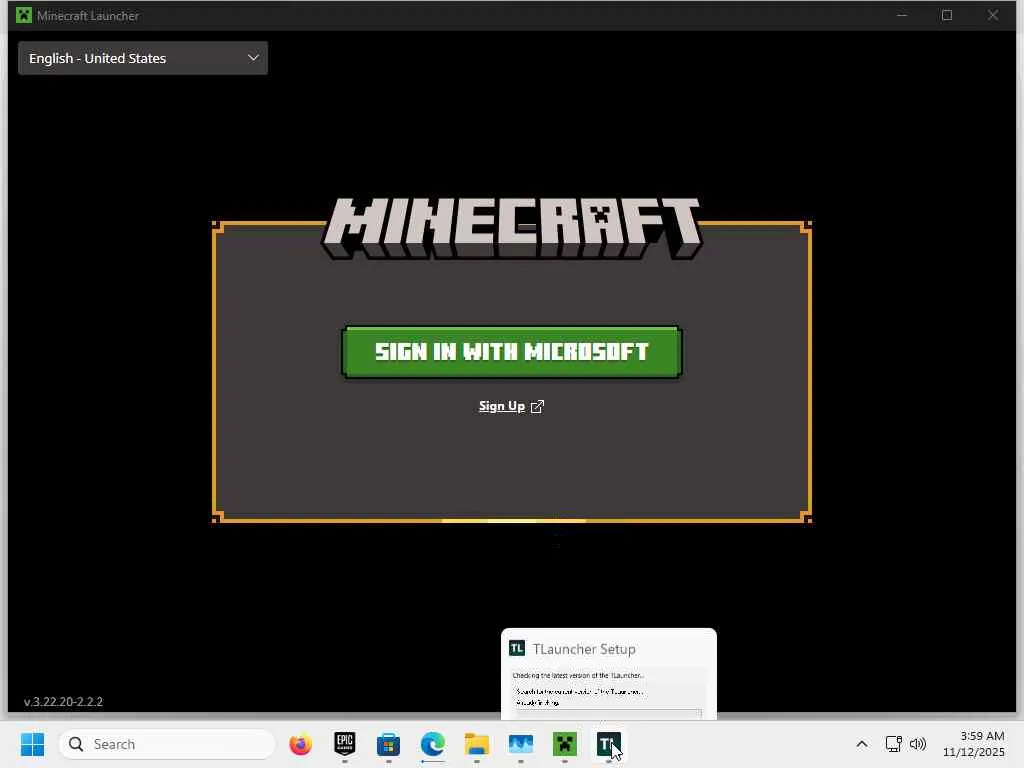Click the external link icon beside Sign Up
Image resolution: width=1024 pixels, height=768 pixels.
(x=537, y=406)
